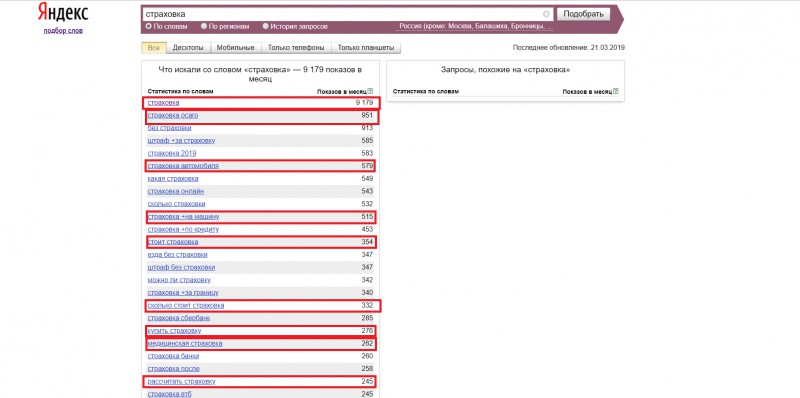The width and height of the screenshot is (800, 398).
Task: Open the 'Только телефоны' tab
Action: coord(296,48)
